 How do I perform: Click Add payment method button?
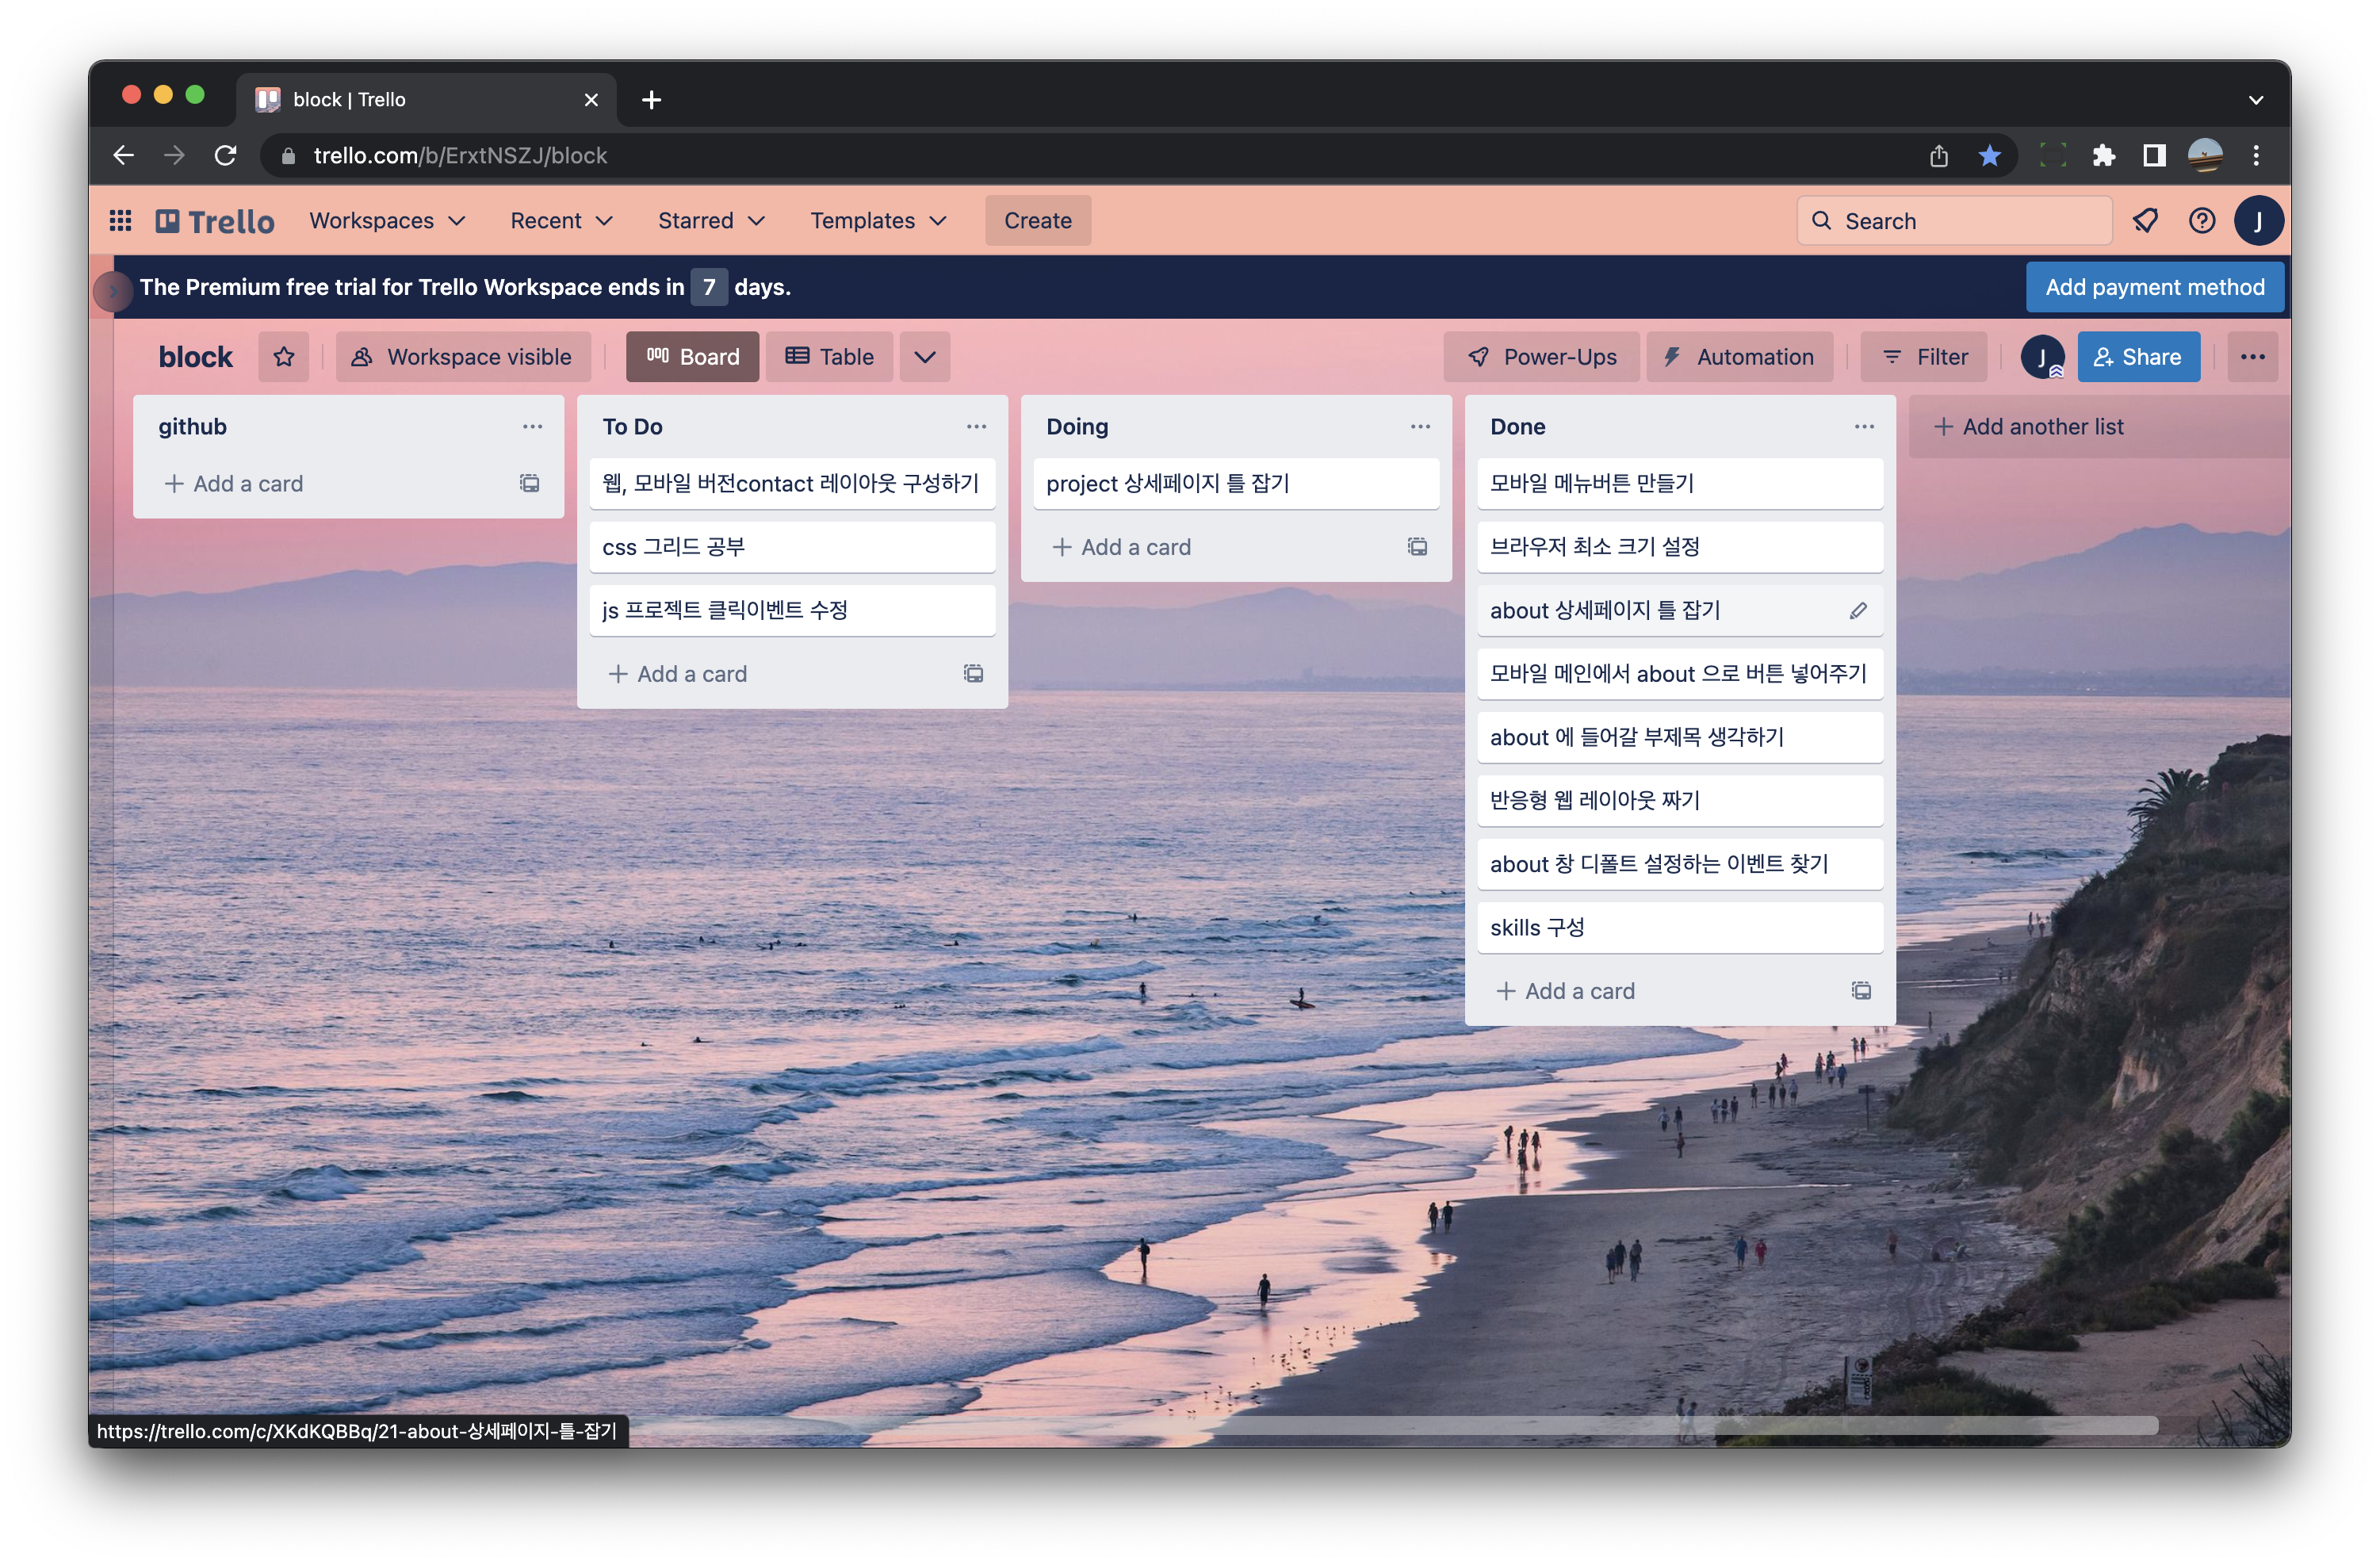pyautogui.click(x=2154, y=287)
